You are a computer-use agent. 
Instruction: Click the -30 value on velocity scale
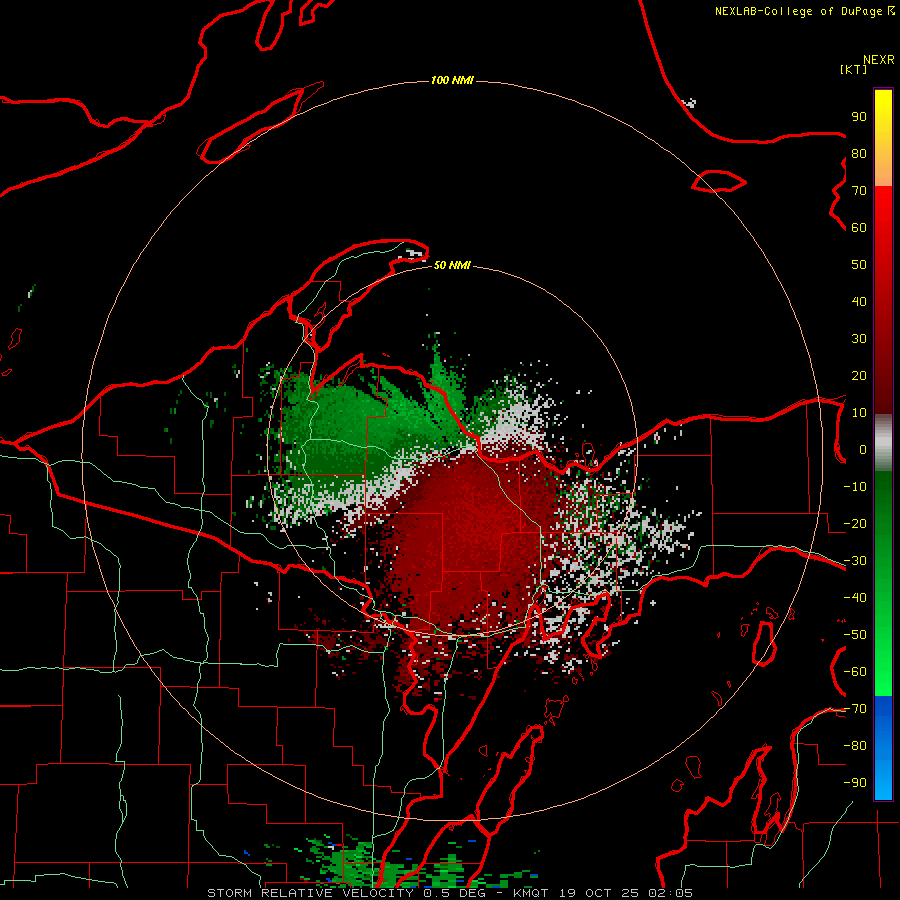coord(855,561)
